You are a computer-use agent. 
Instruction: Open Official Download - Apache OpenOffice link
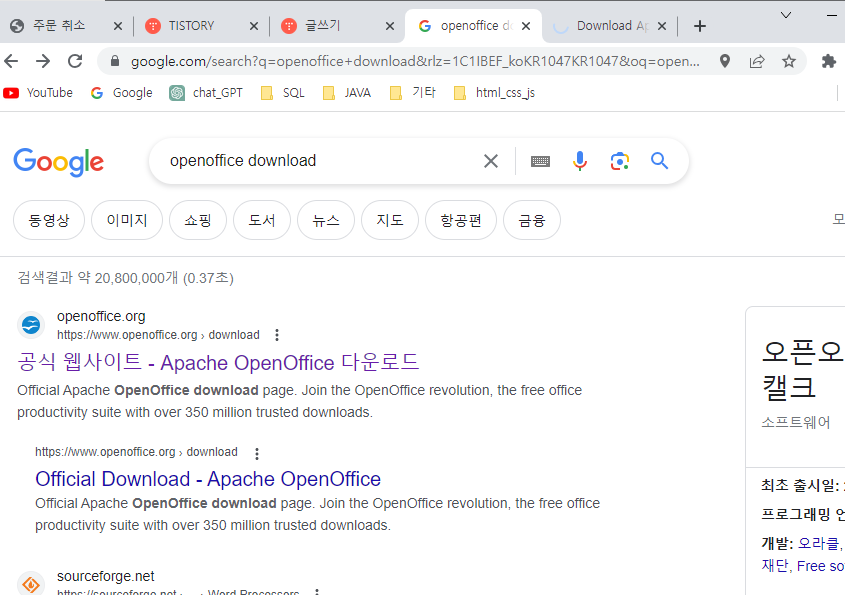(208, 479)
